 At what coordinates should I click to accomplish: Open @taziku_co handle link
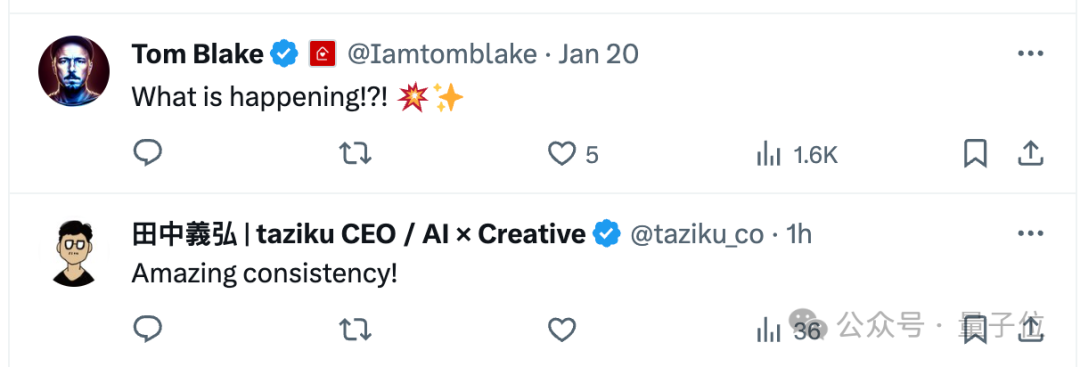pyautogui.click(x=697, y=235)
